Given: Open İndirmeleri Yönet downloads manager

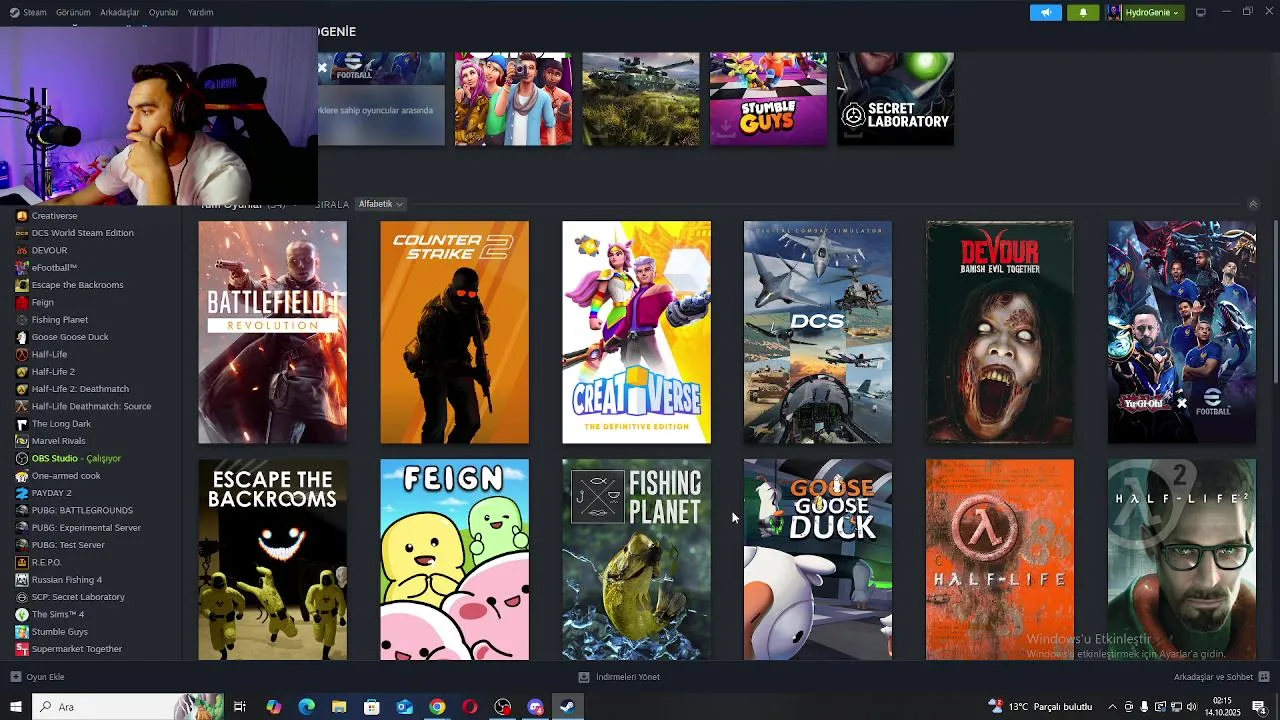Looking at the screenshot, I should coord(619,677).
